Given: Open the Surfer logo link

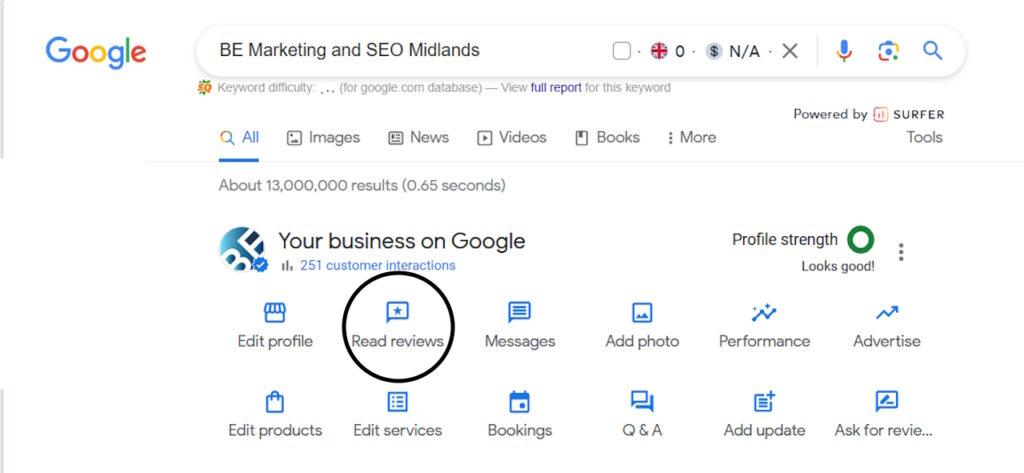Looking at the screenshot, I should 908,114.
